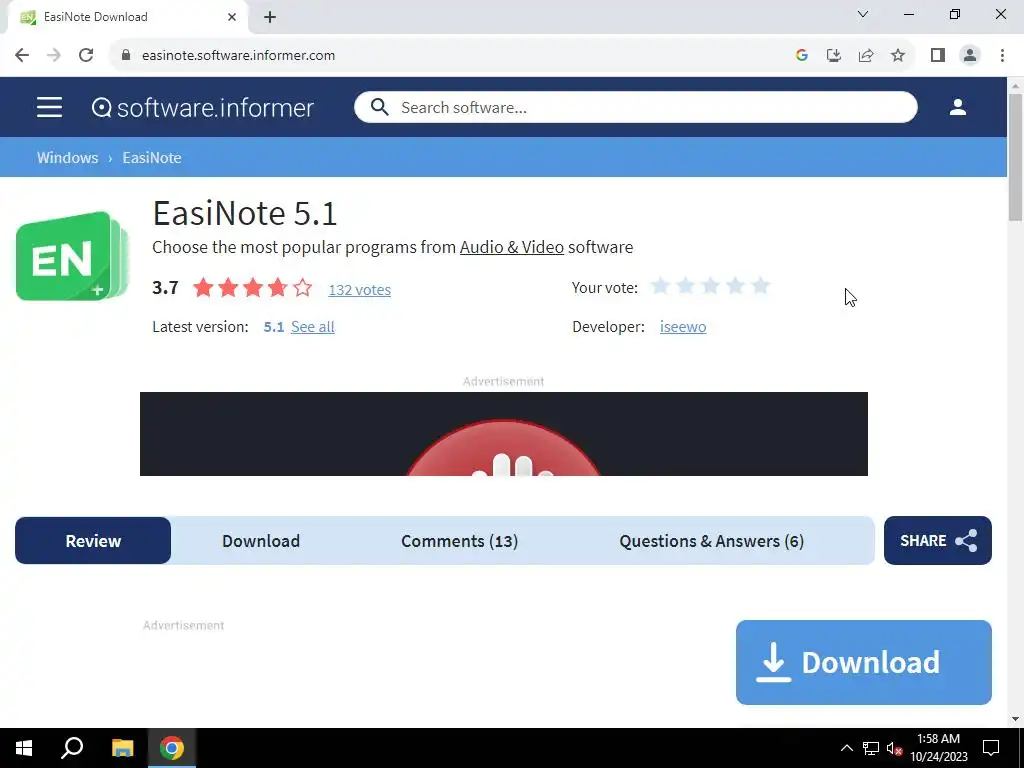Go back to previous page
This screenshot has height=768, width=1024.
[22, 55]
